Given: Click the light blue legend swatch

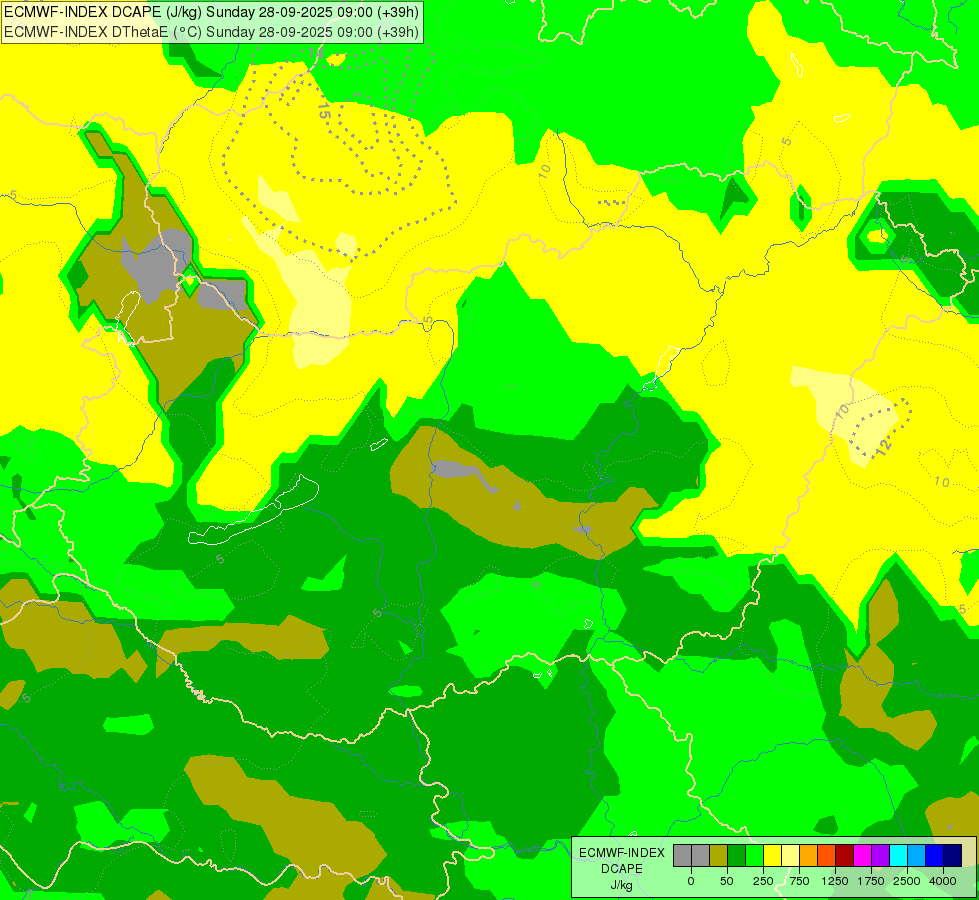Looking at the screenshot, I should click(917, 856).
